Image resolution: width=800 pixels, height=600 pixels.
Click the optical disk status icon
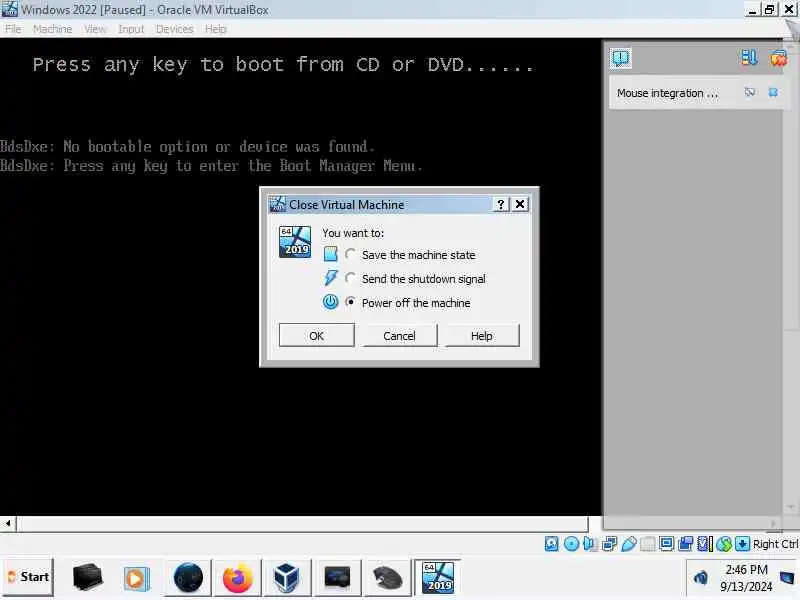coord(571,544)
